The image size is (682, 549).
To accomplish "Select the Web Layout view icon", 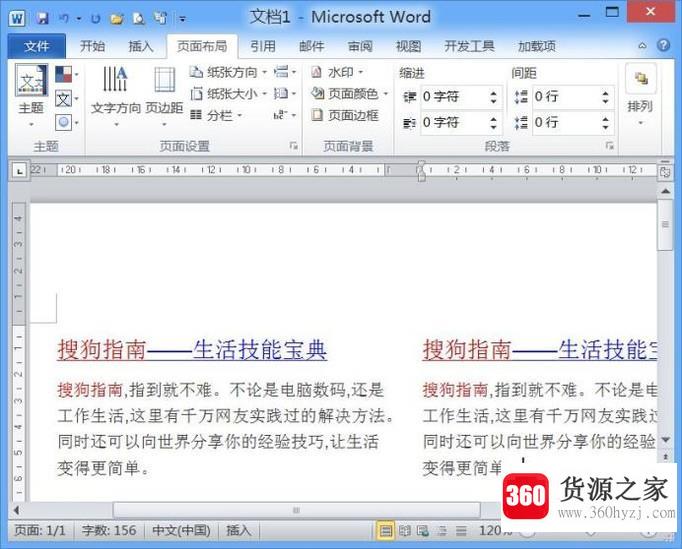I will point(423,531).
